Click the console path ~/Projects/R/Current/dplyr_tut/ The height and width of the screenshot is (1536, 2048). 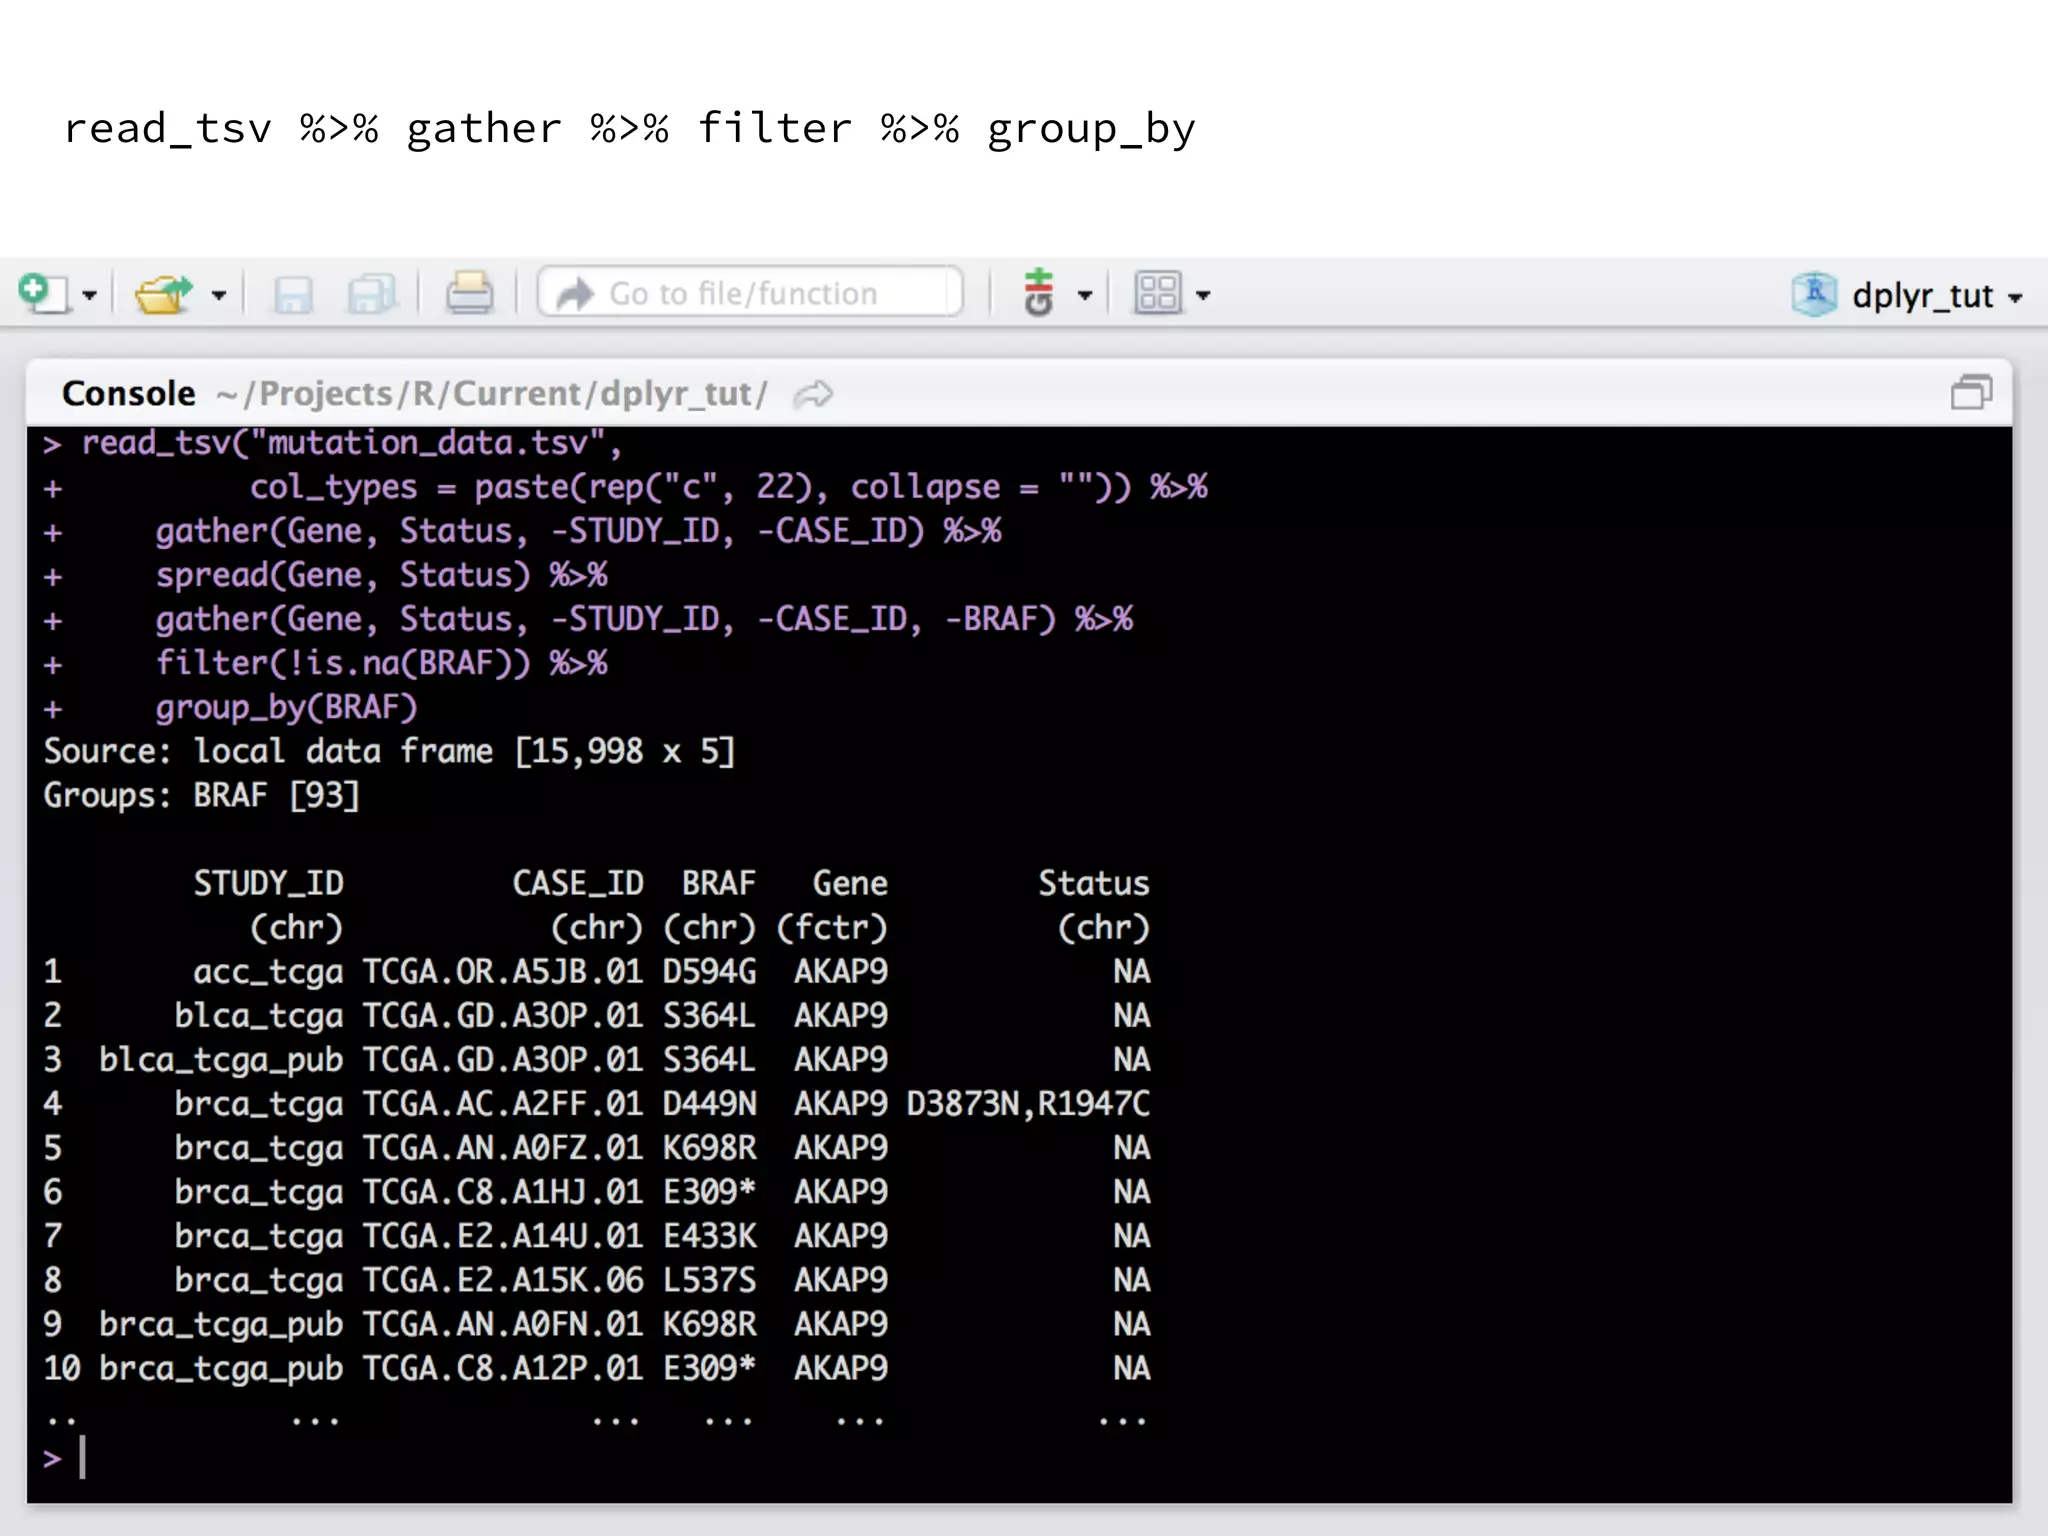[492, 394]
